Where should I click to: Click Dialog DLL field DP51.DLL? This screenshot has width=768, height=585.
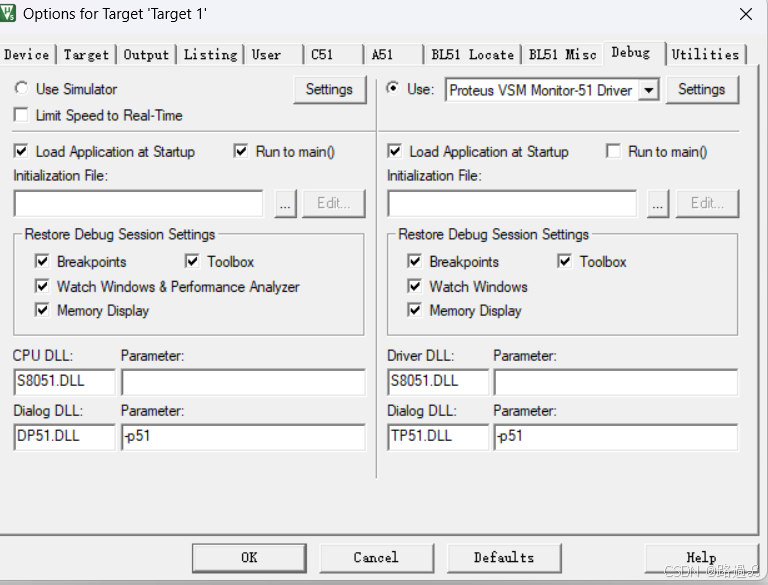[x=64, y=437]
